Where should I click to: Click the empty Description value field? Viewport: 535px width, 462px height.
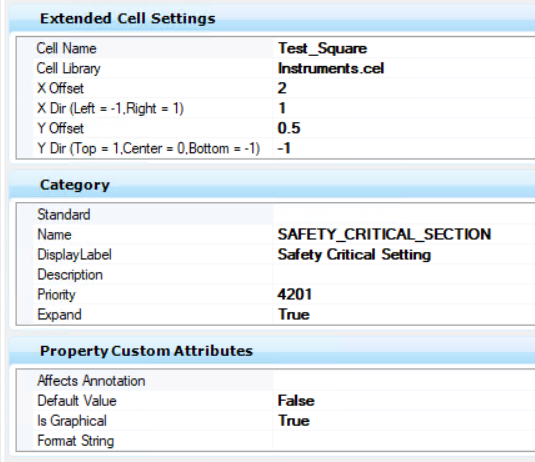404,274
